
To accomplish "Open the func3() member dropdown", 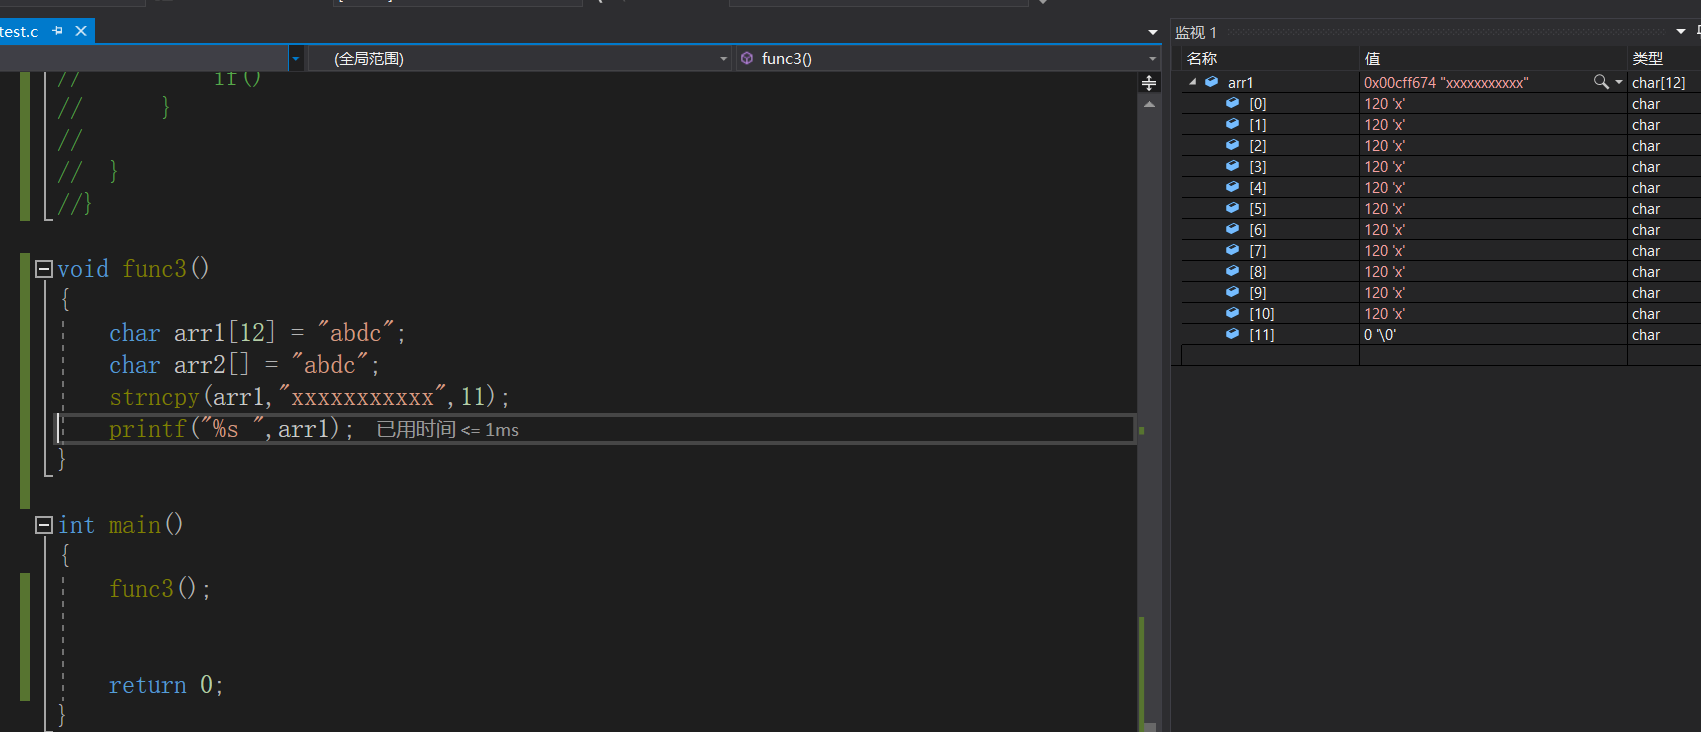I will [x=947, y=58].
